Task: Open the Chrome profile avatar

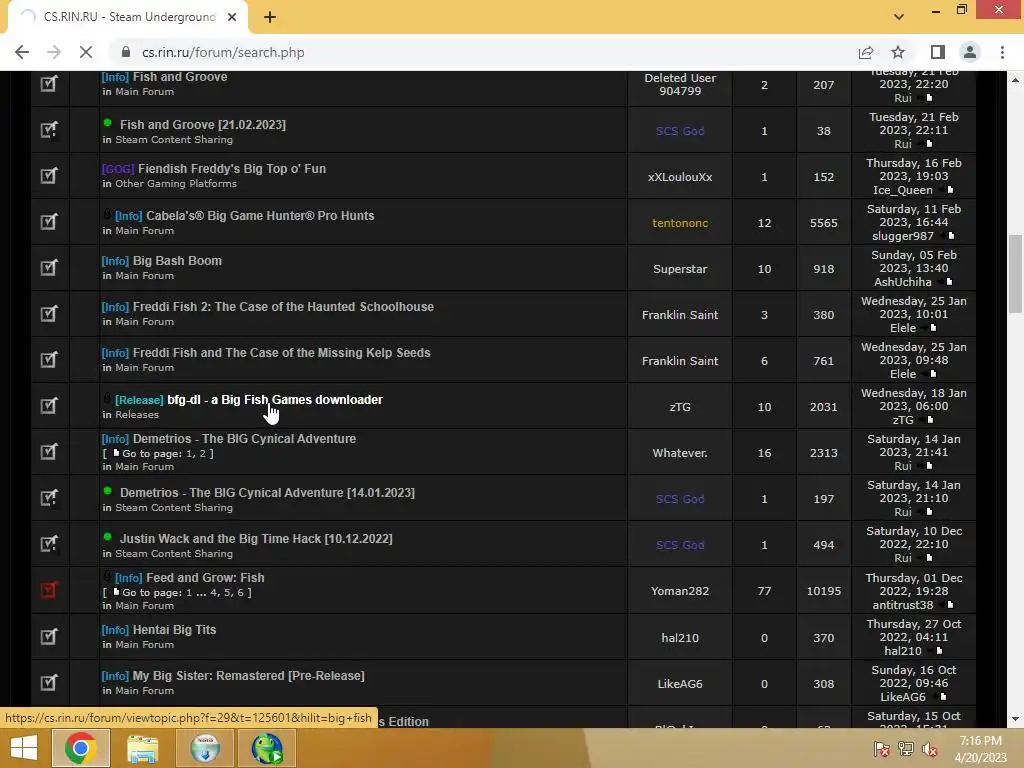Action: click(970, 52)
